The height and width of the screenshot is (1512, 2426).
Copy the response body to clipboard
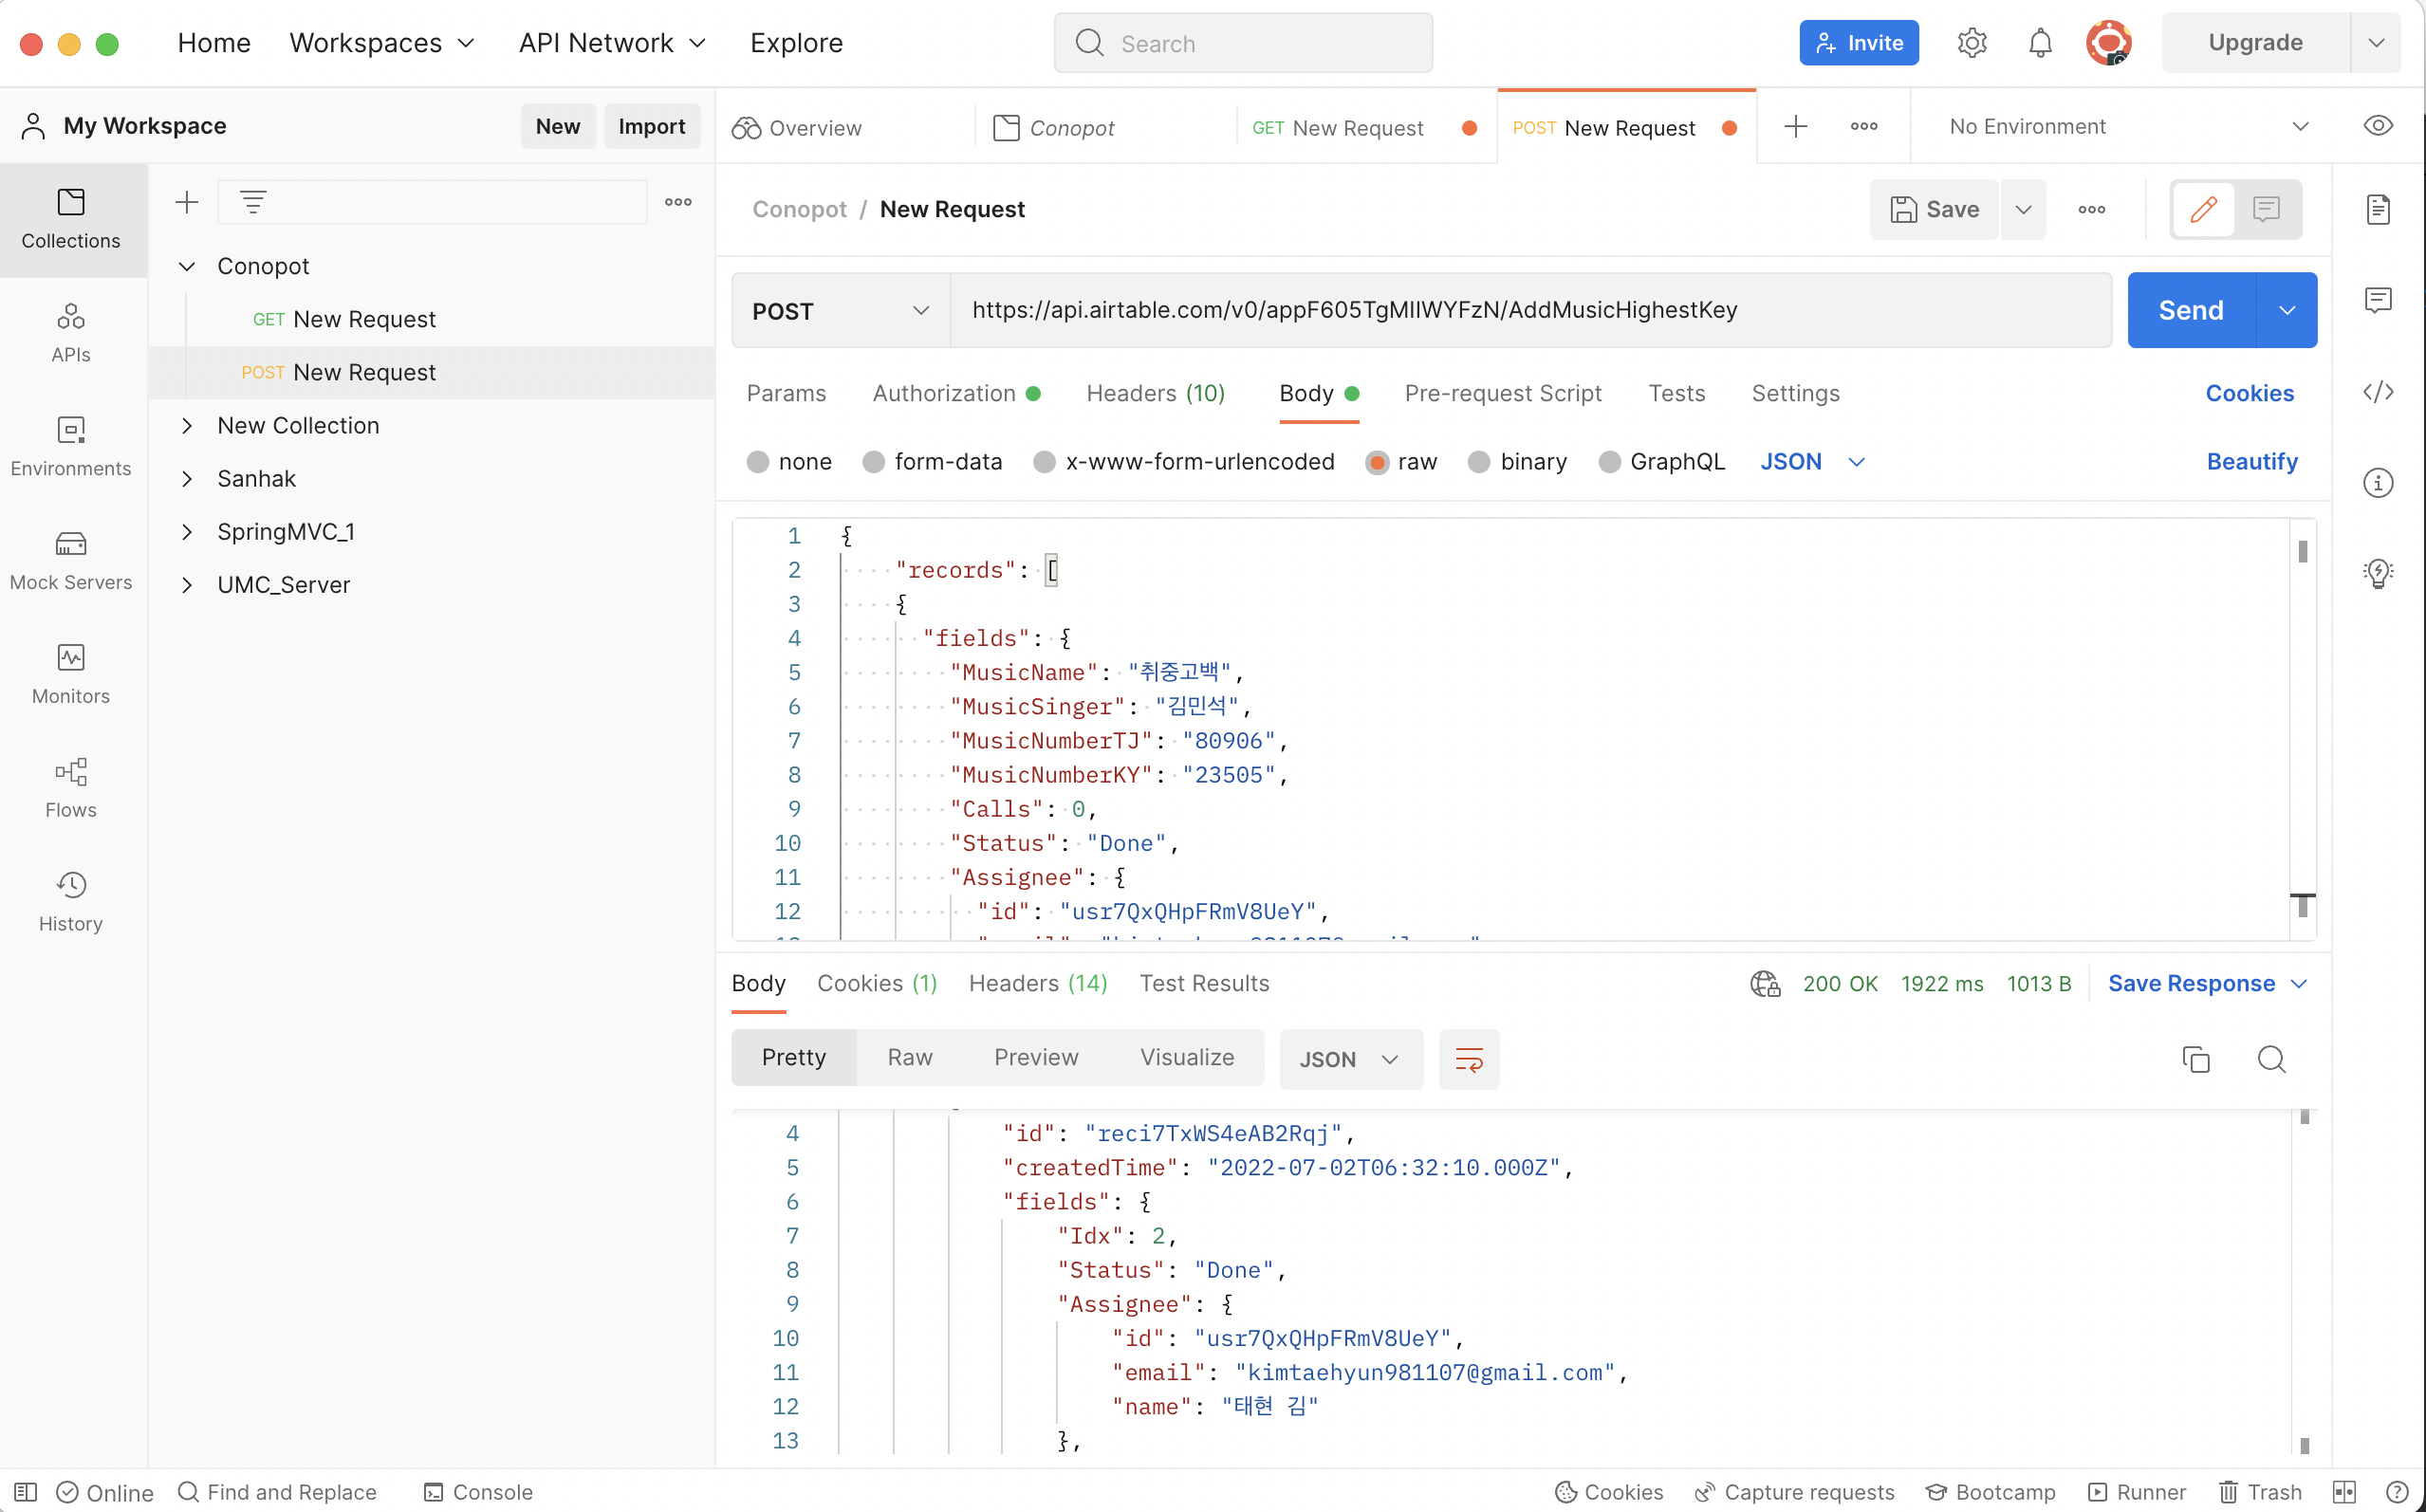(x=2195, y=1059)
